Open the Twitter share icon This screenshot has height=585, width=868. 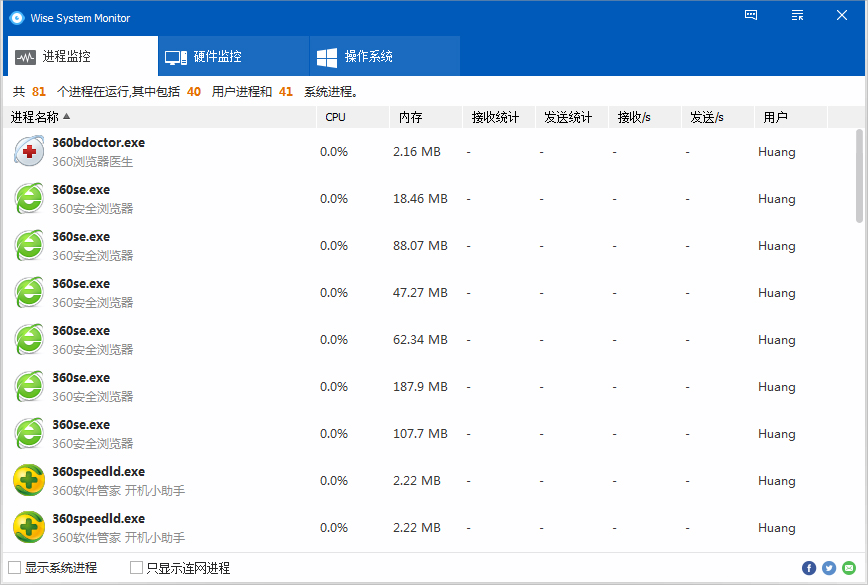(x=829, y=568)
